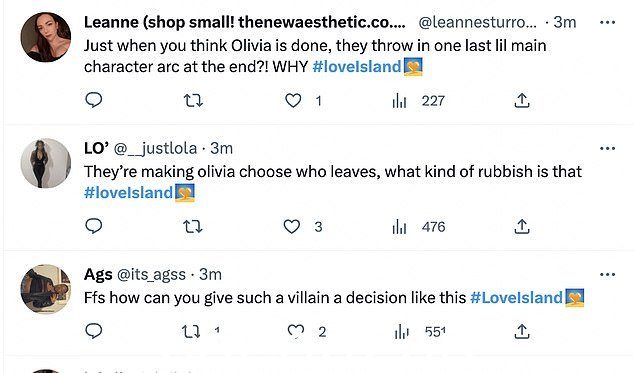The height and width of the screenshot is (373, 634).
Task: Like the LO' tweet with 3 likes
Action: [292, 227]
